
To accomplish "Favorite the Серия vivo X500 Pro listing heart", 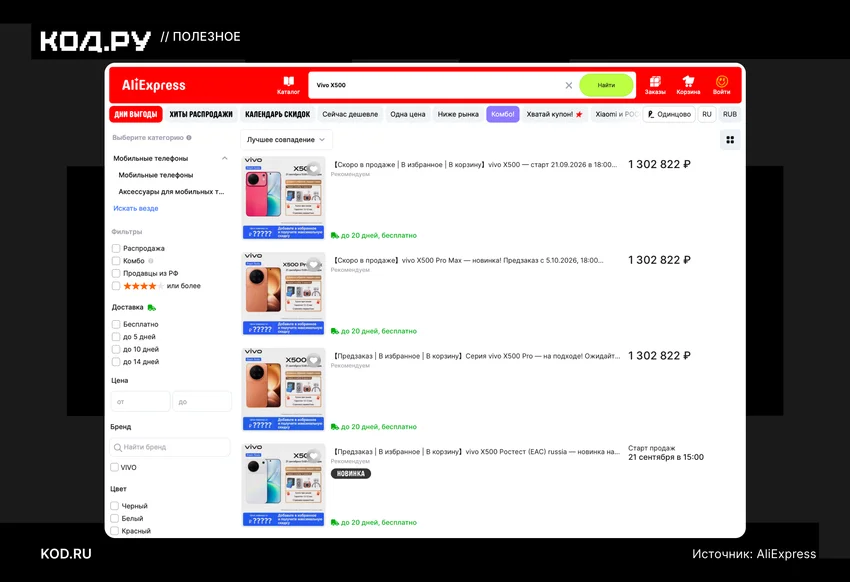I will point(313,360).
